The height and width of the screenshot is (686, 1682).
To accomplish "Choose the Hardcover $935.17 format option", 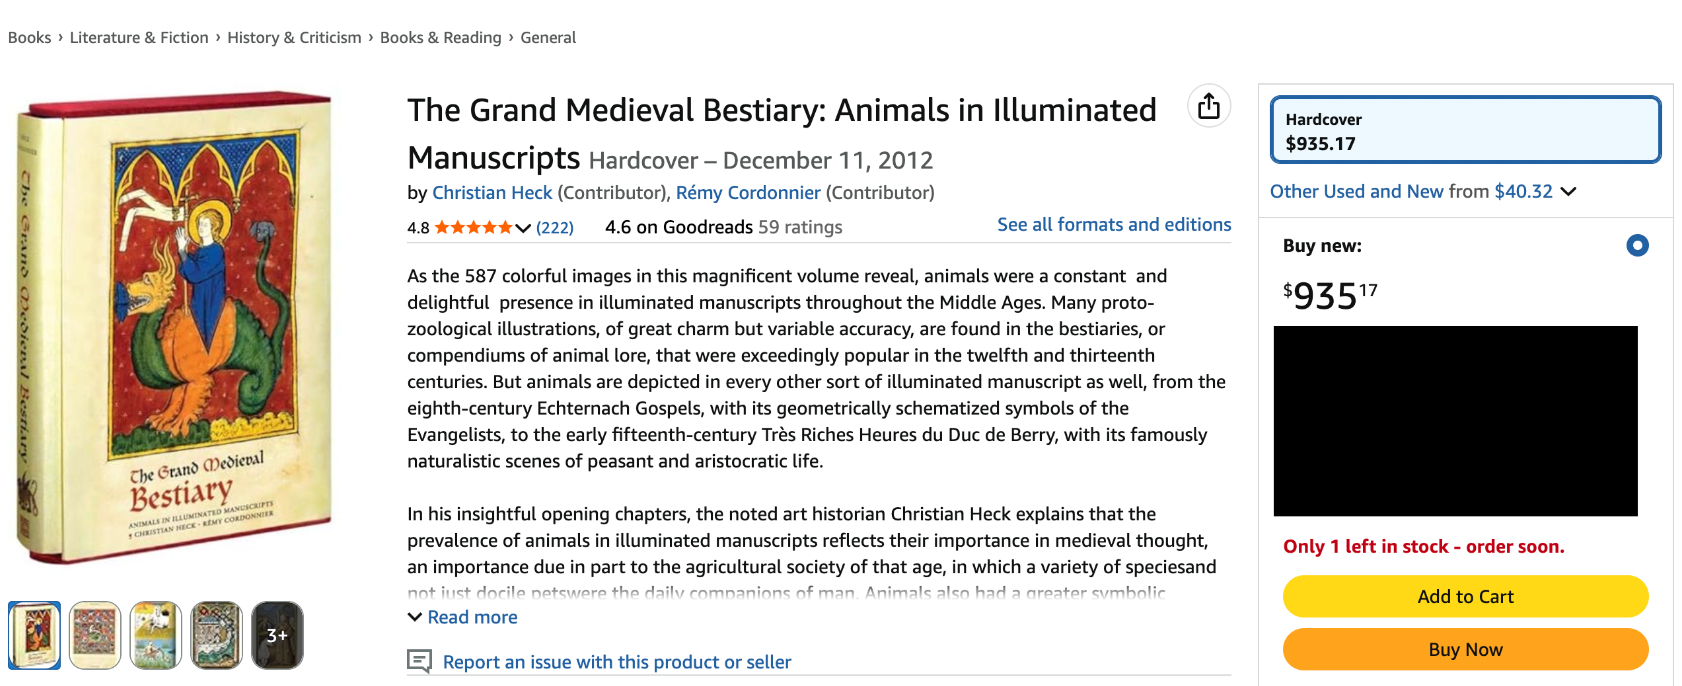I will 1465,130.
